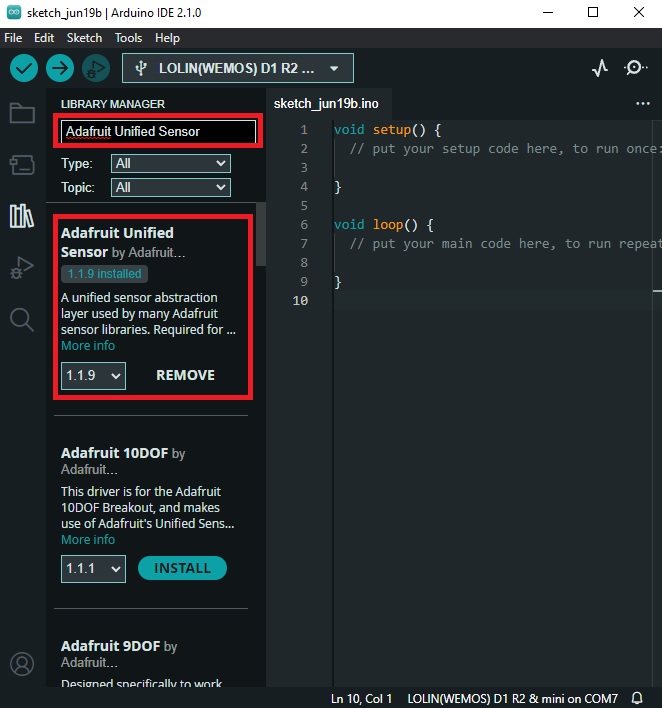Open More info link for Adafruit 10DOF
This screenshot has width=662, height=708.
coord(88,539)
